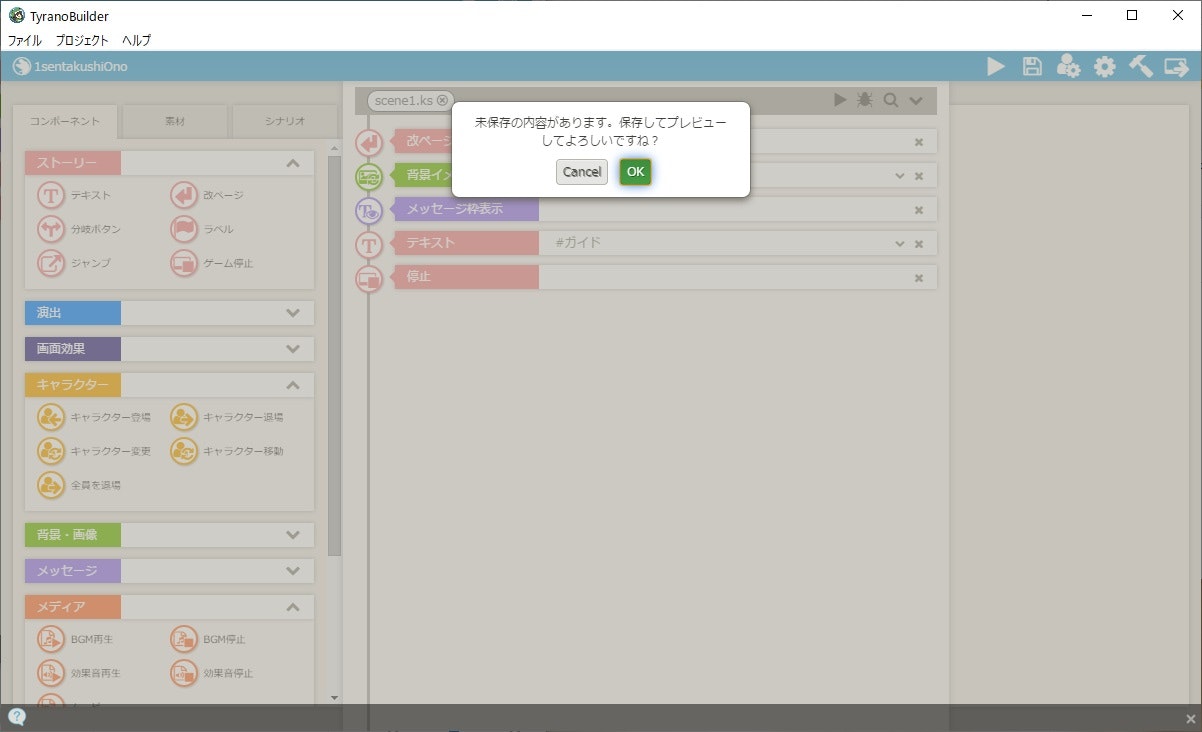
Task: Switch to the シナリオ tab
Action: click(x=285, y=121)
